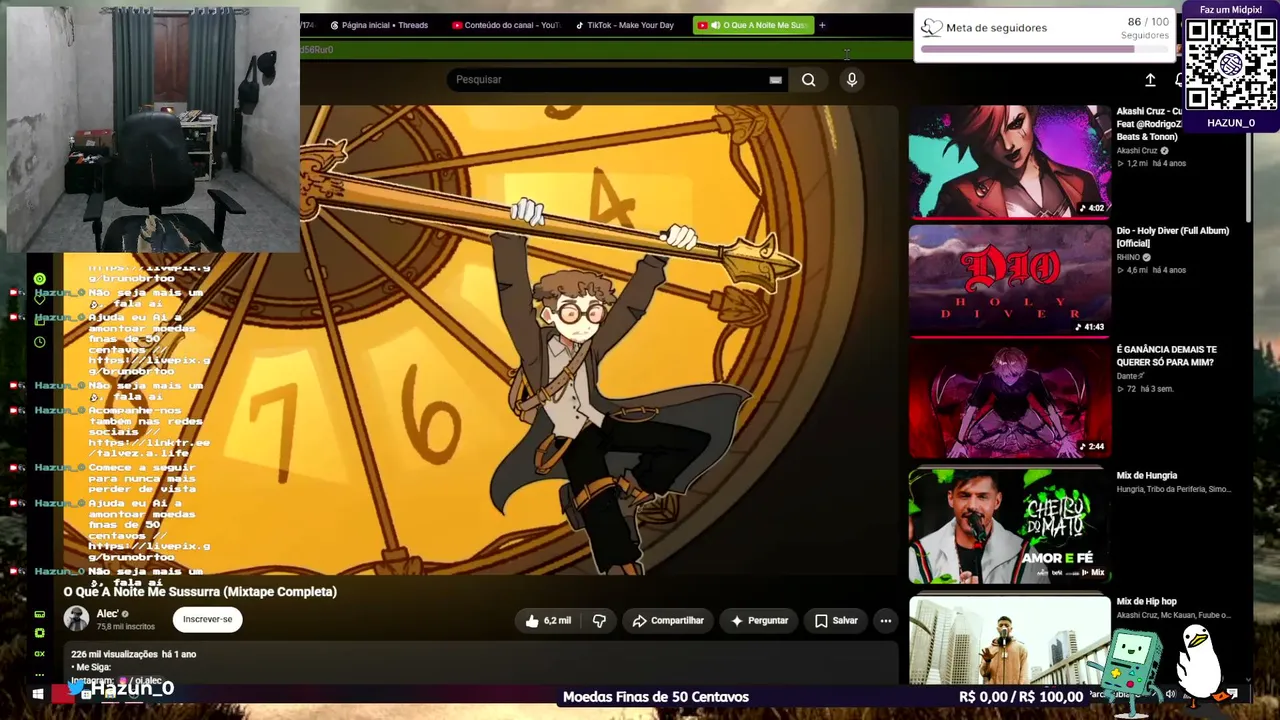Screen dimensions: 1280x720
Task: Like the video with 6,2 mil likes
Action: (548, 621)
